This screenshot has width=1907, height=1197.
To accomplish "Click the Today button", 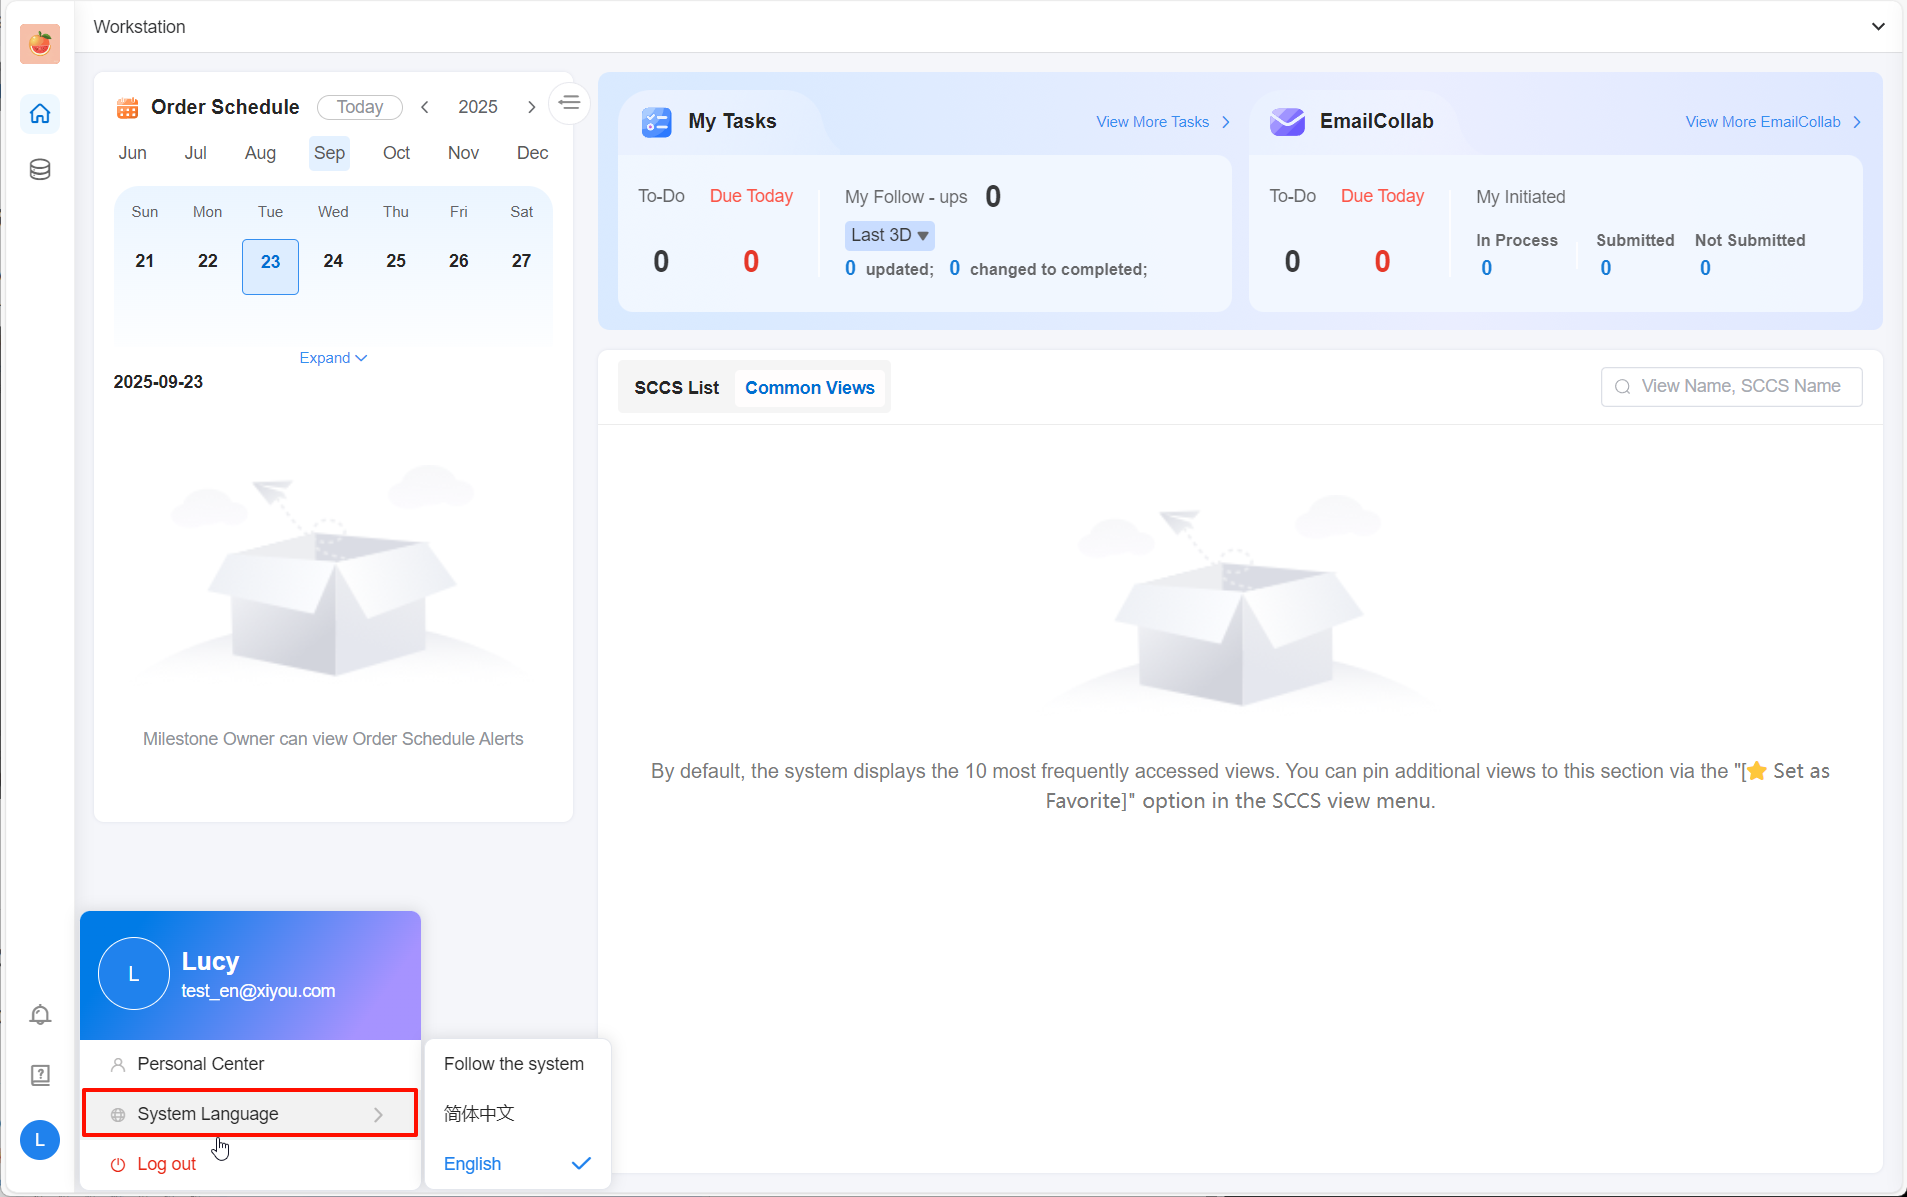I will (360, 107).
